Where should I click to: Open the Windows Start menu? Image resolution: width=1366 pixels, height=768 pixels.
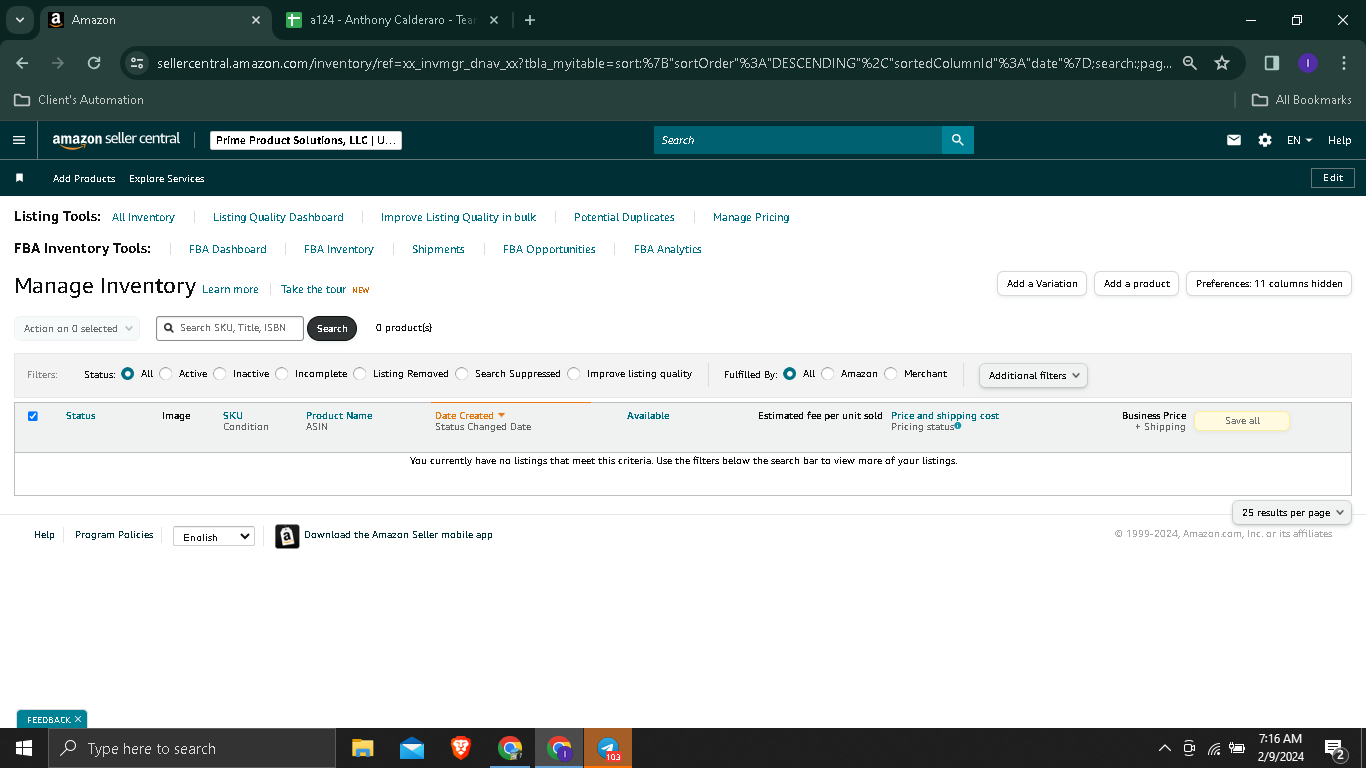click(23, 748)
